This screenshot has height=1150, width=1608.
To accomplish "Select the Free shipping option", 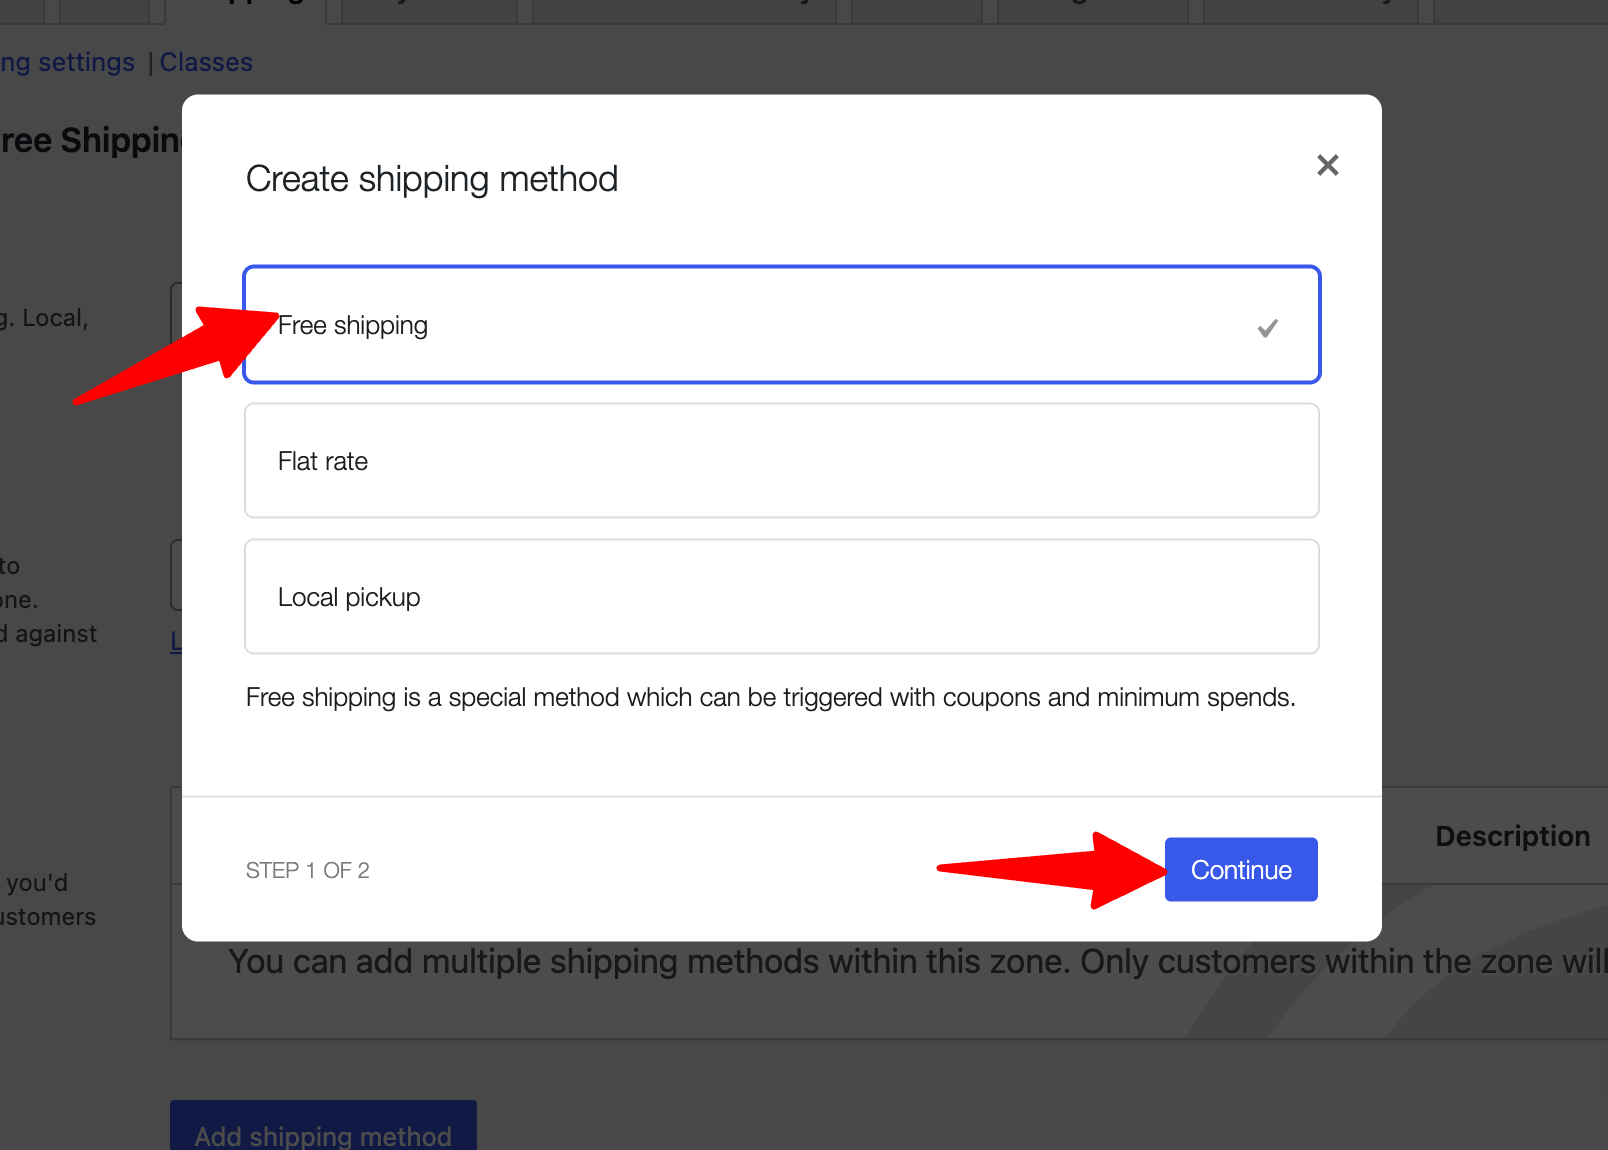I will pyautogui.click(x=782, y=325).
